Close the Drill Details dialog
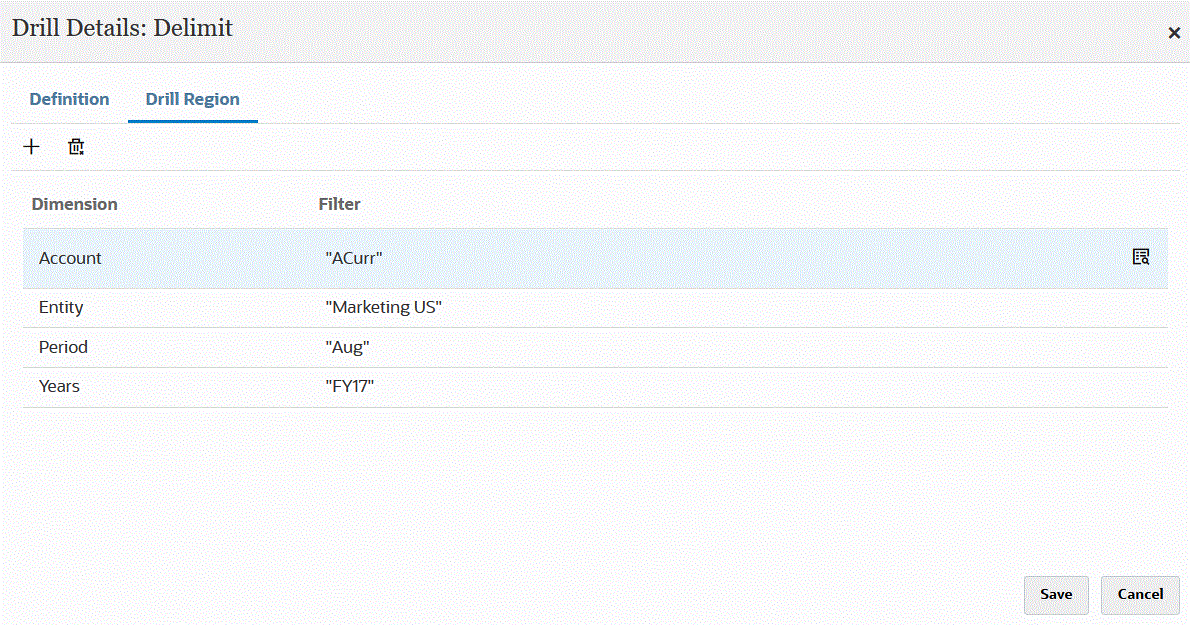This screenshot has width=1190, height=625. [x=1174, y=33]
